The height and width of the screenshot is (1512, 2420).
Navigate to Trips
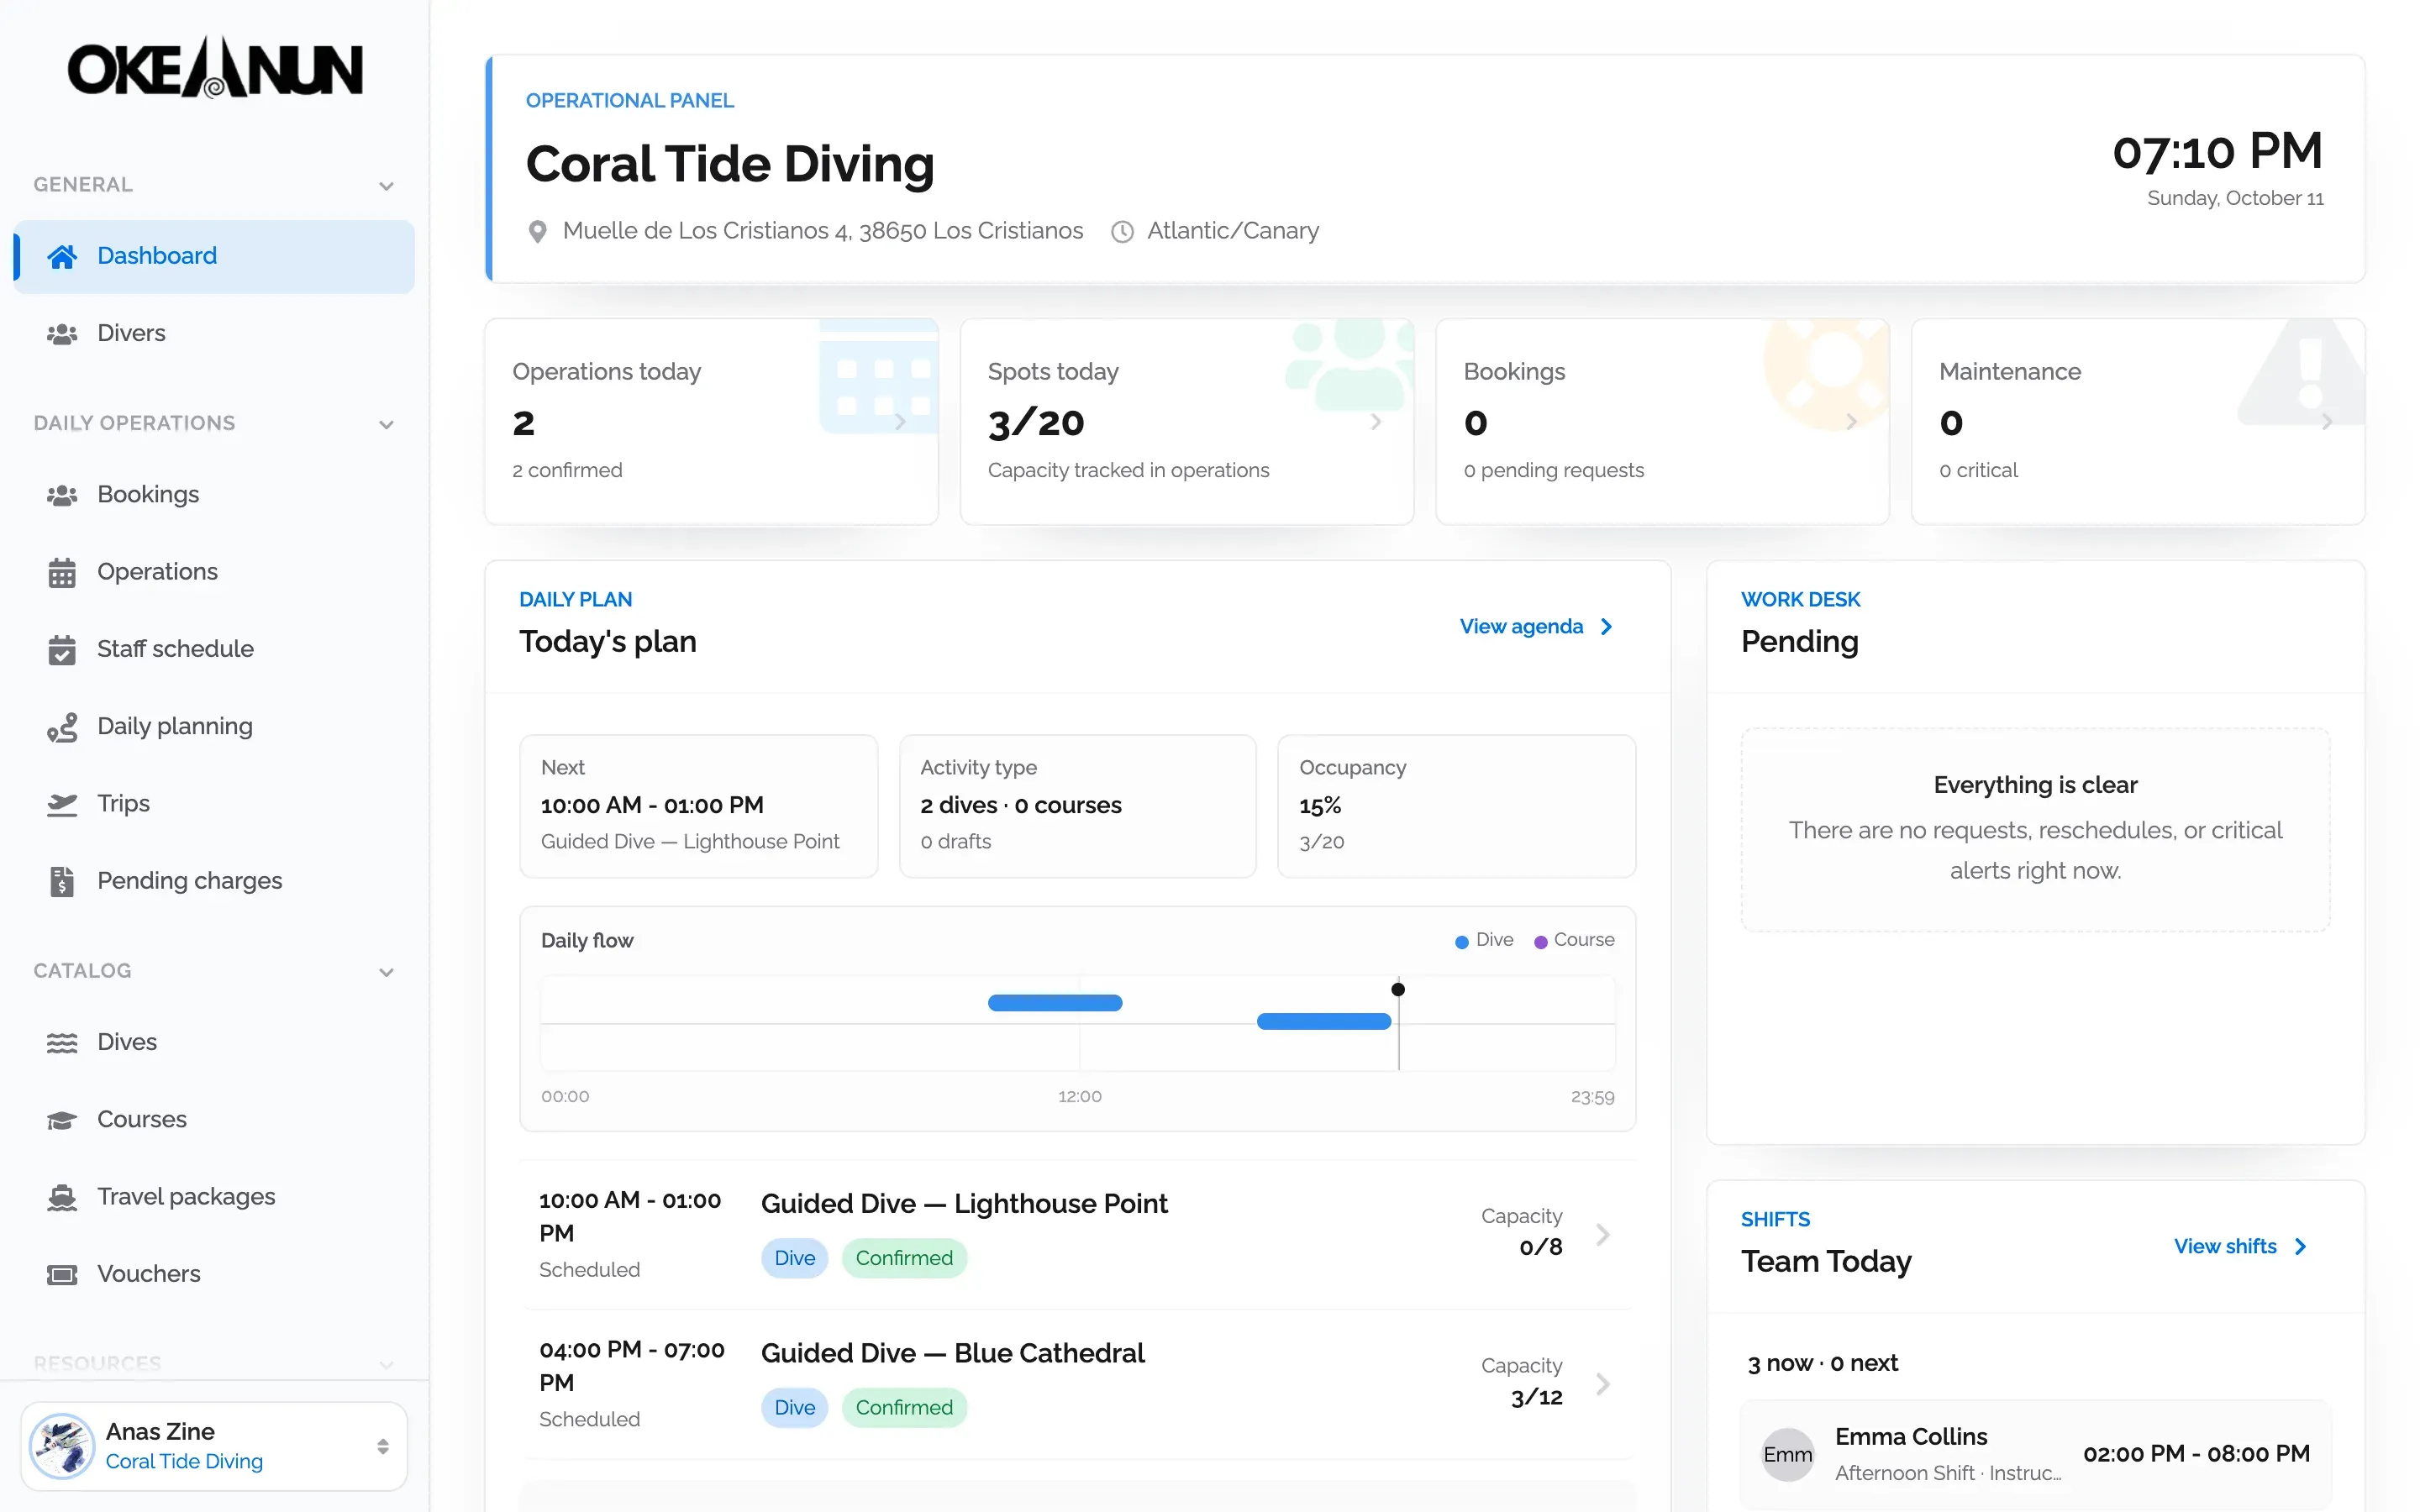pyautogui.click(x=214, y=804)
